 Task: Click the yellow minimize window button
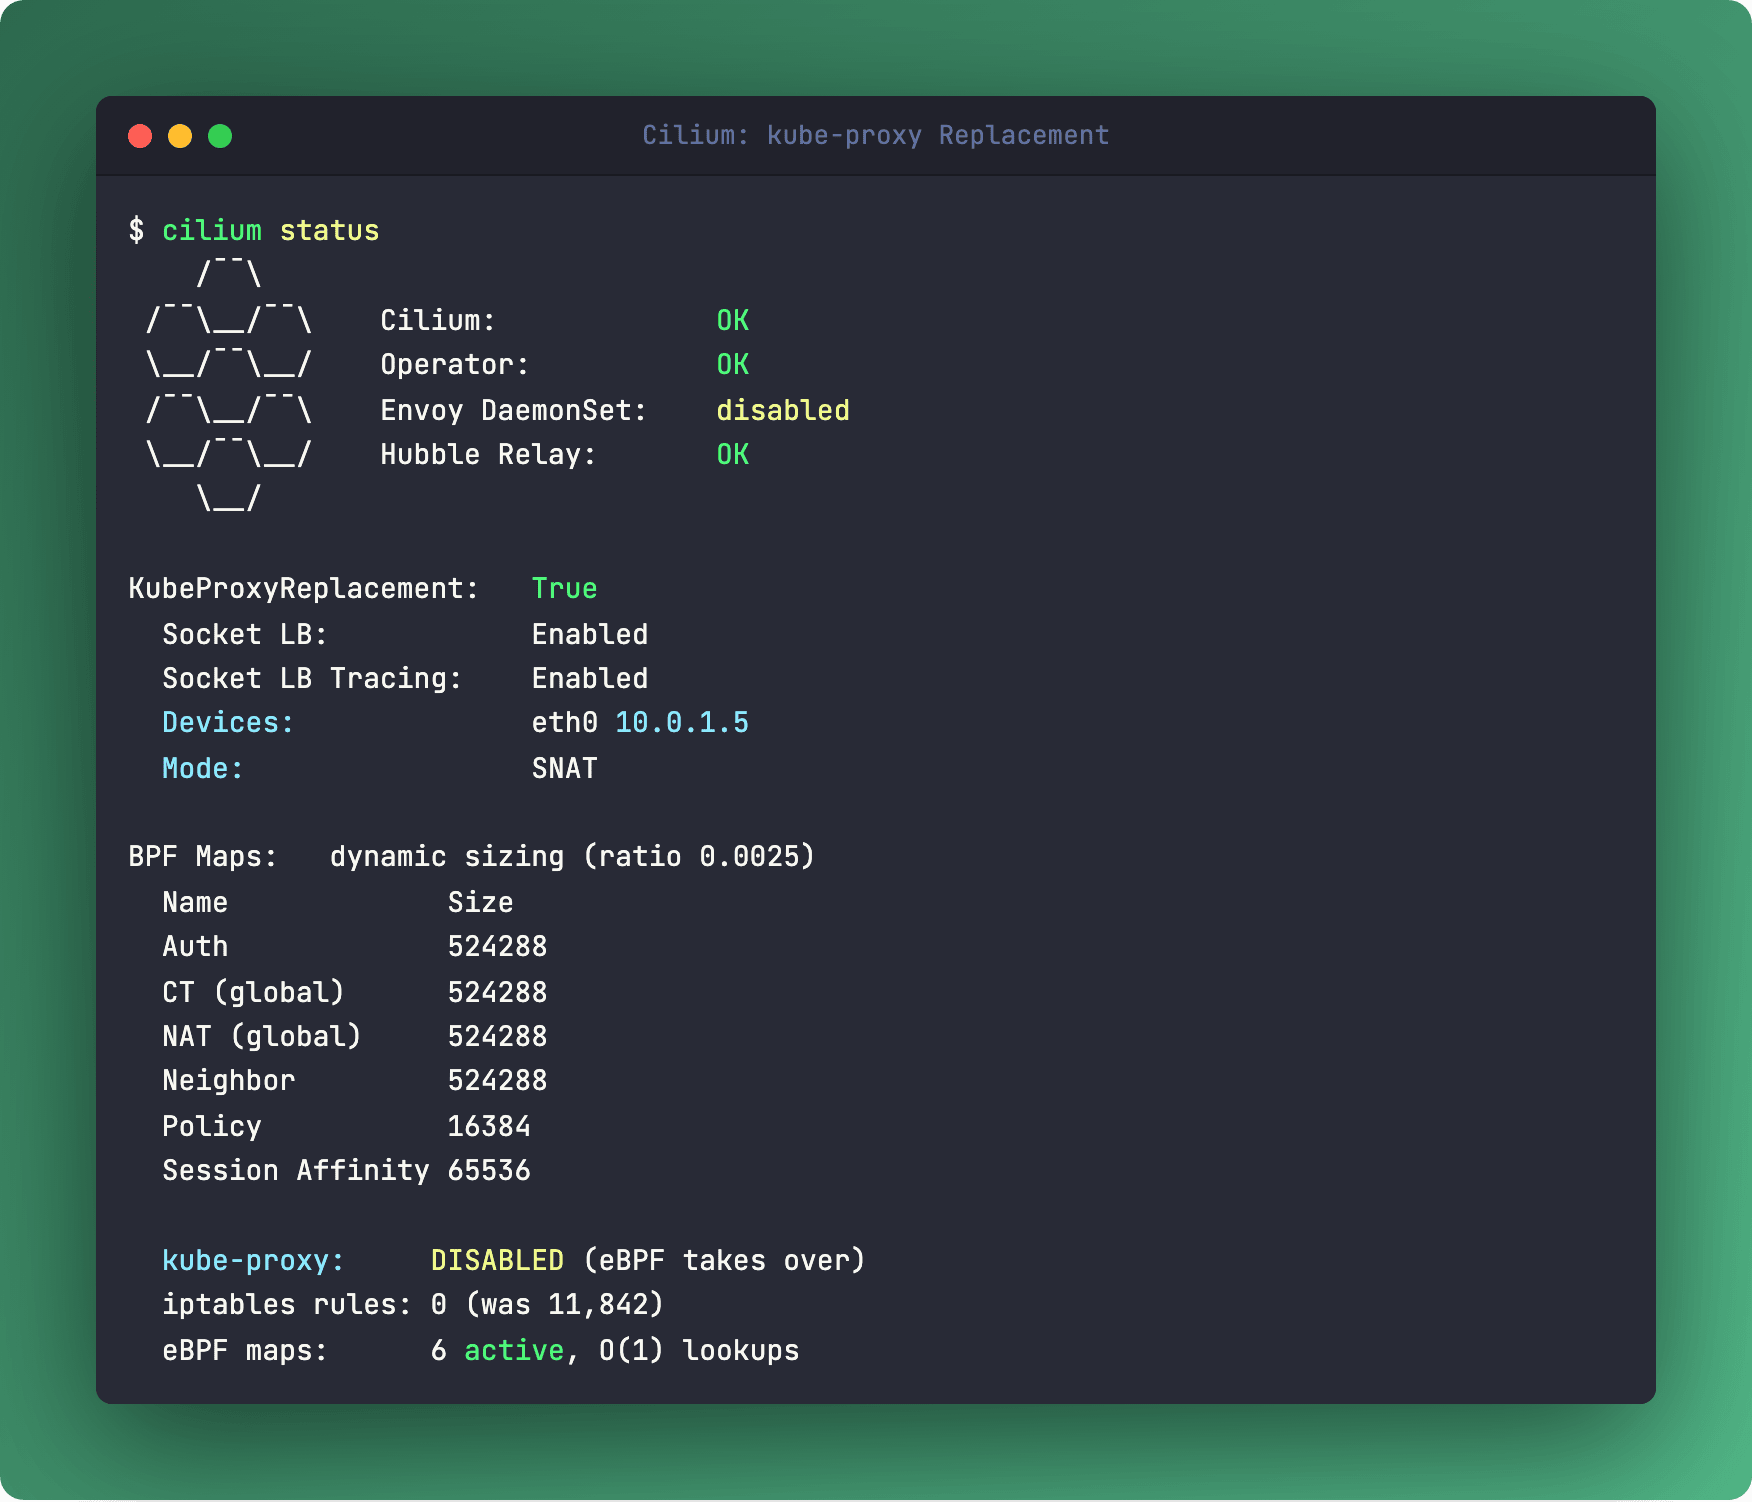click(x=180, y=136)
